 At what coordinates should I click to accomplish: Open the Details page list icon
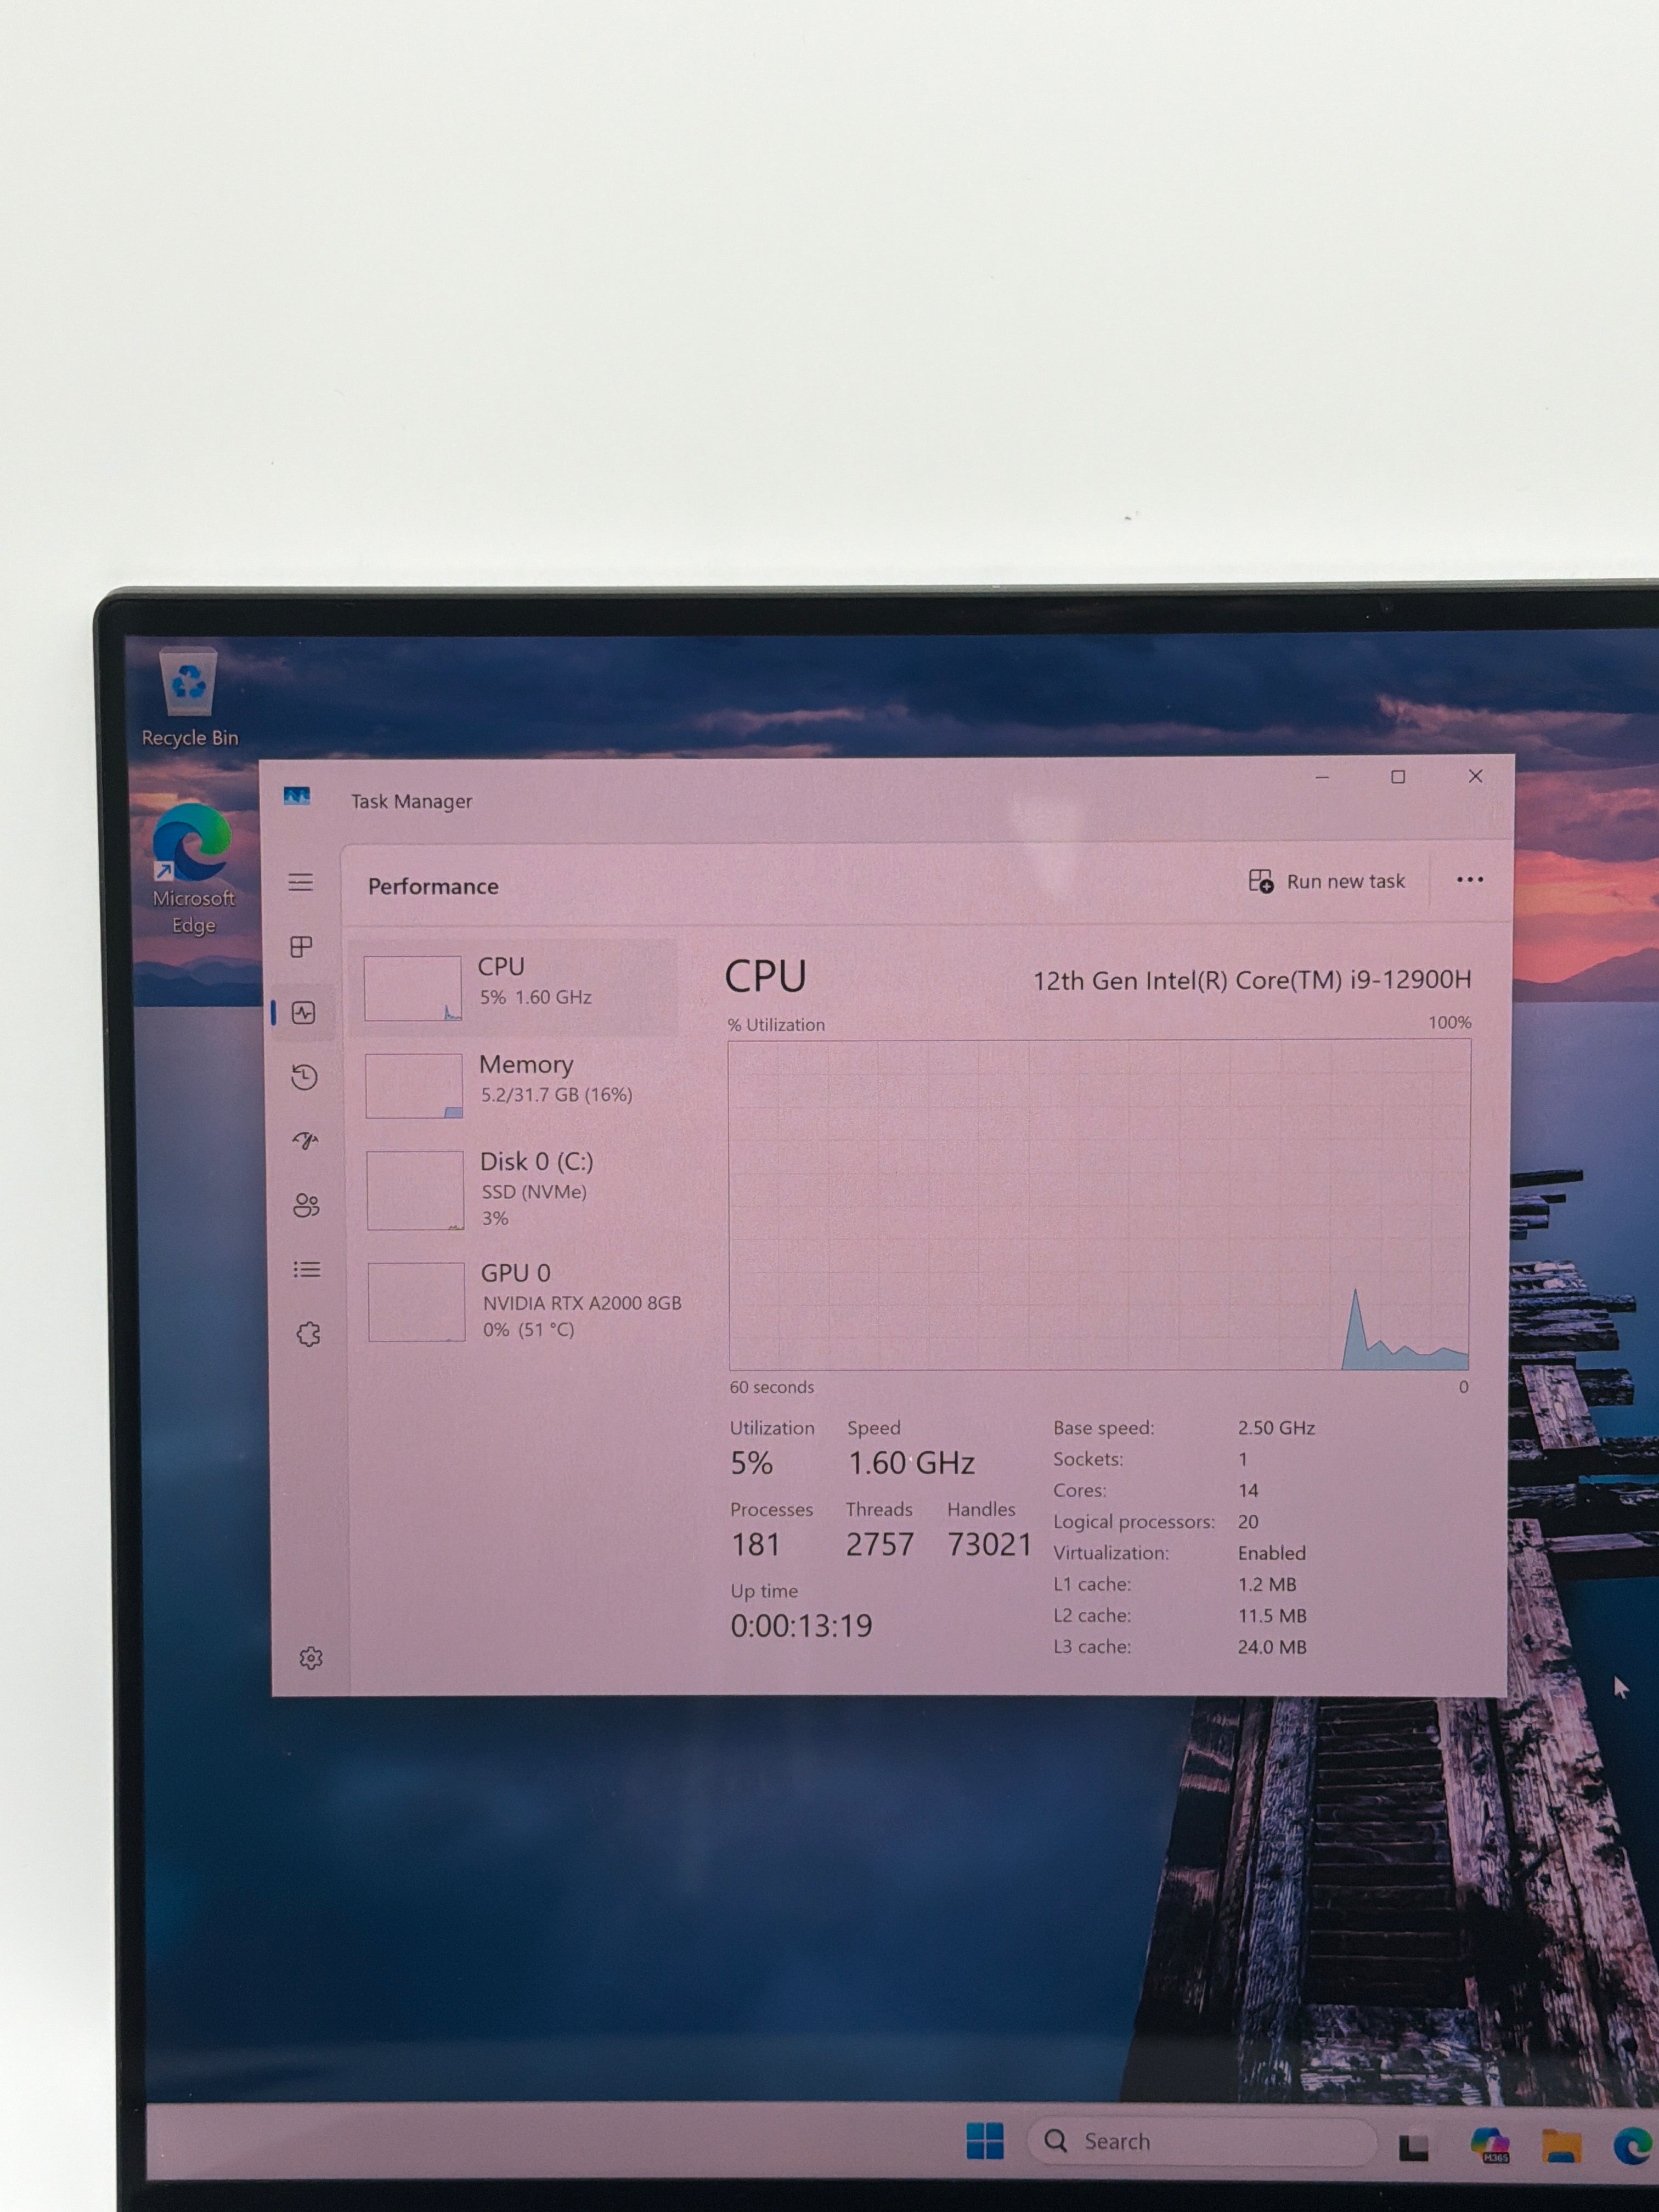coord(307,1269)
